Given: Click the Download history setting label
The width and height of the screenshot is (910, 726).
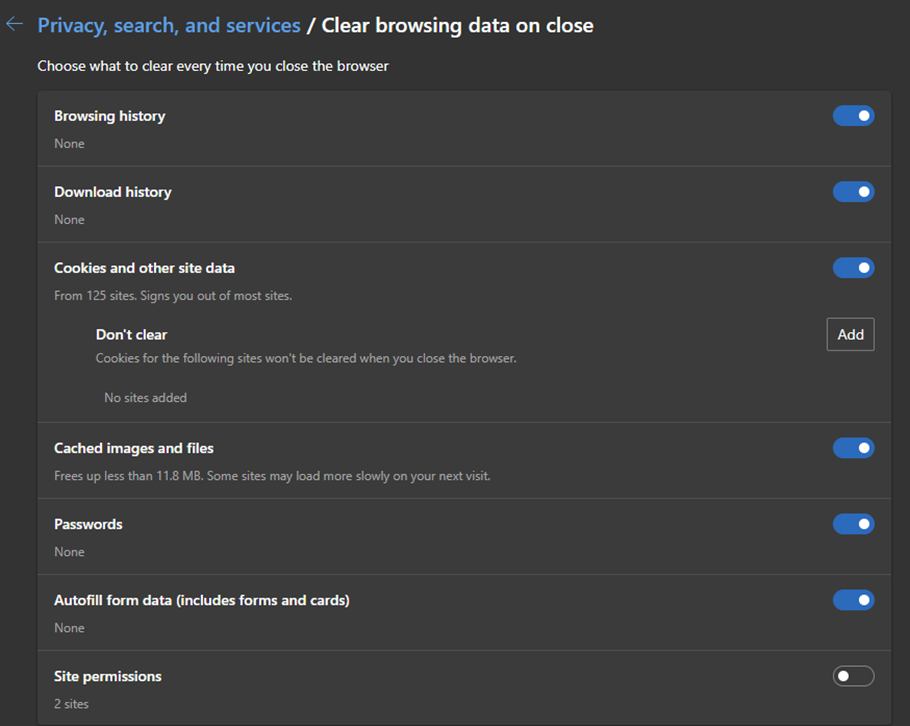Looking at the screenshot, I should click(113, 192).
